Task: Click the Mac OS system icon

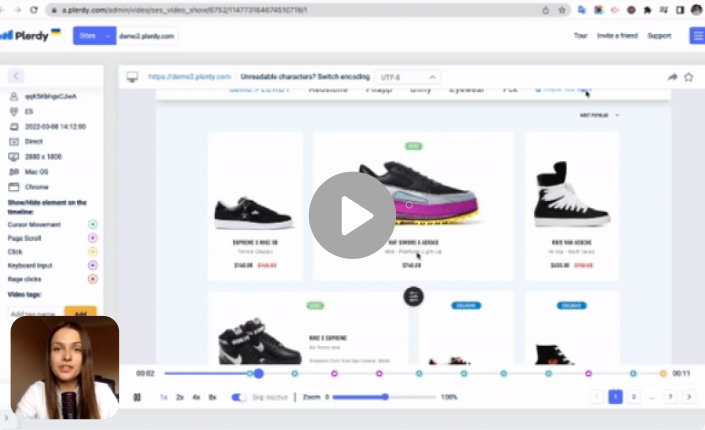Action: [x=14, y=172]
